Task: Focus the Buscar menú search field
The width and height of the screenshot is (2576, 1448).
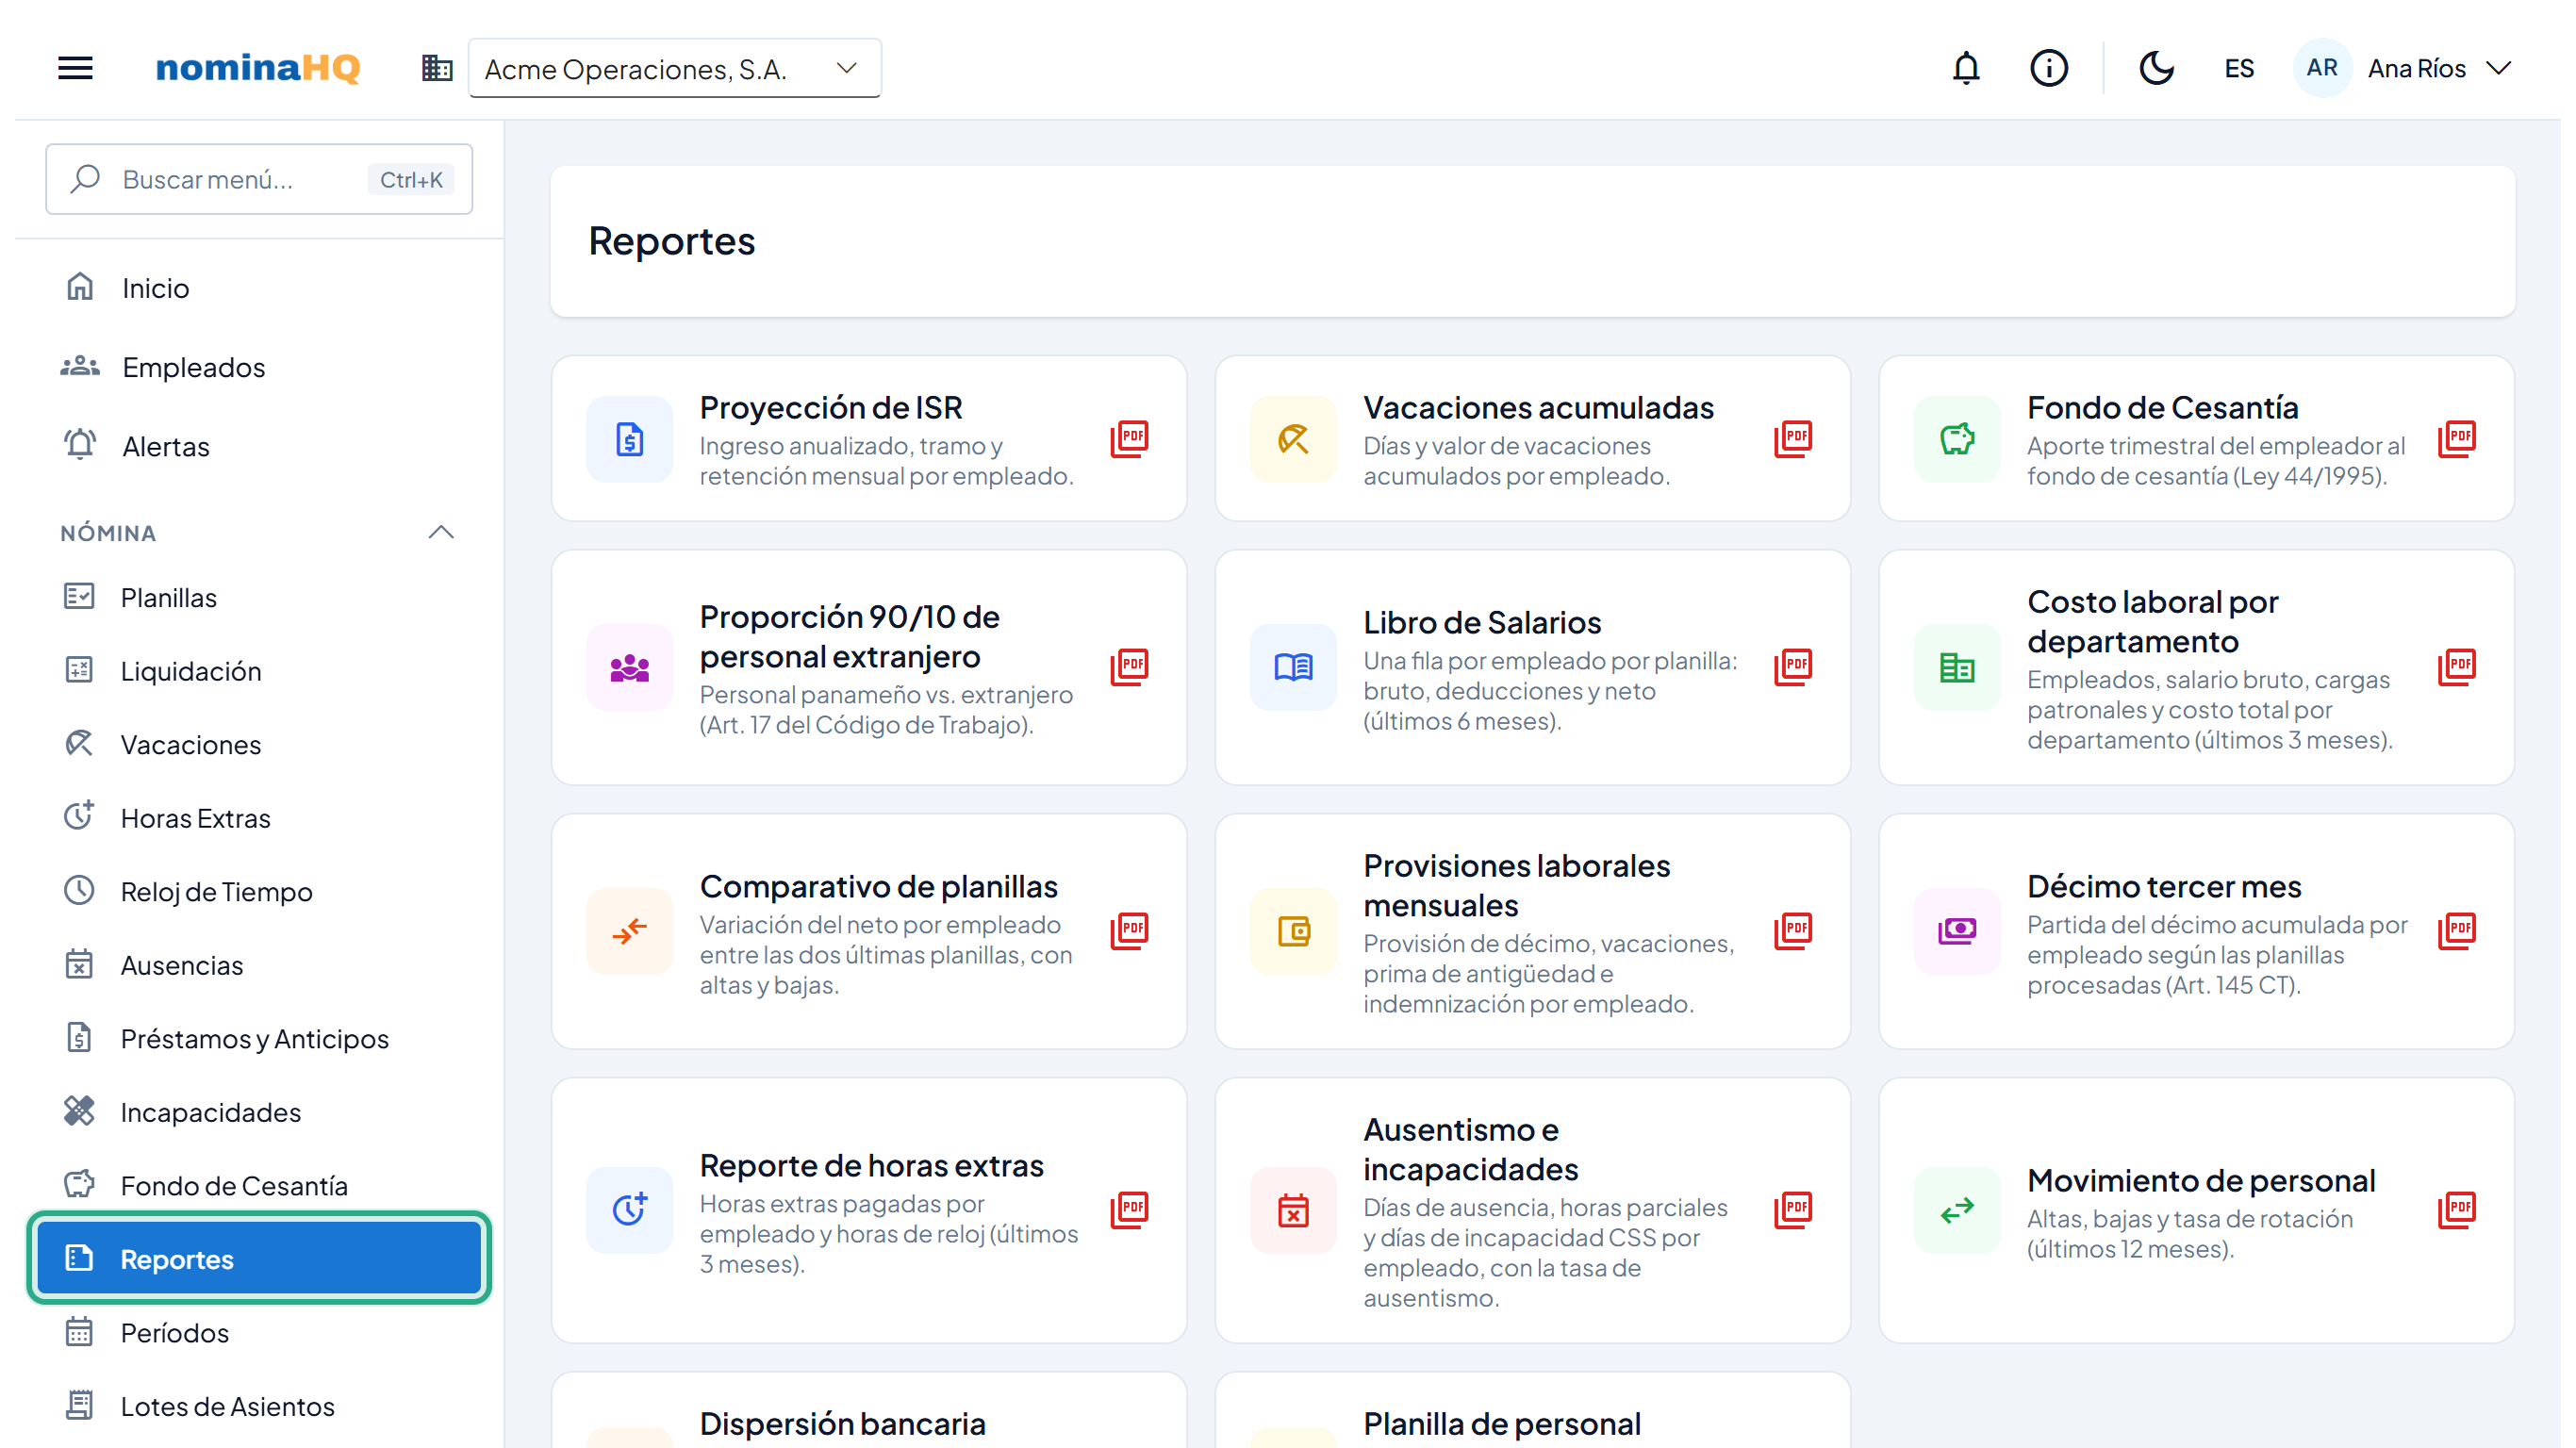Action: click(x=259, y=179)
